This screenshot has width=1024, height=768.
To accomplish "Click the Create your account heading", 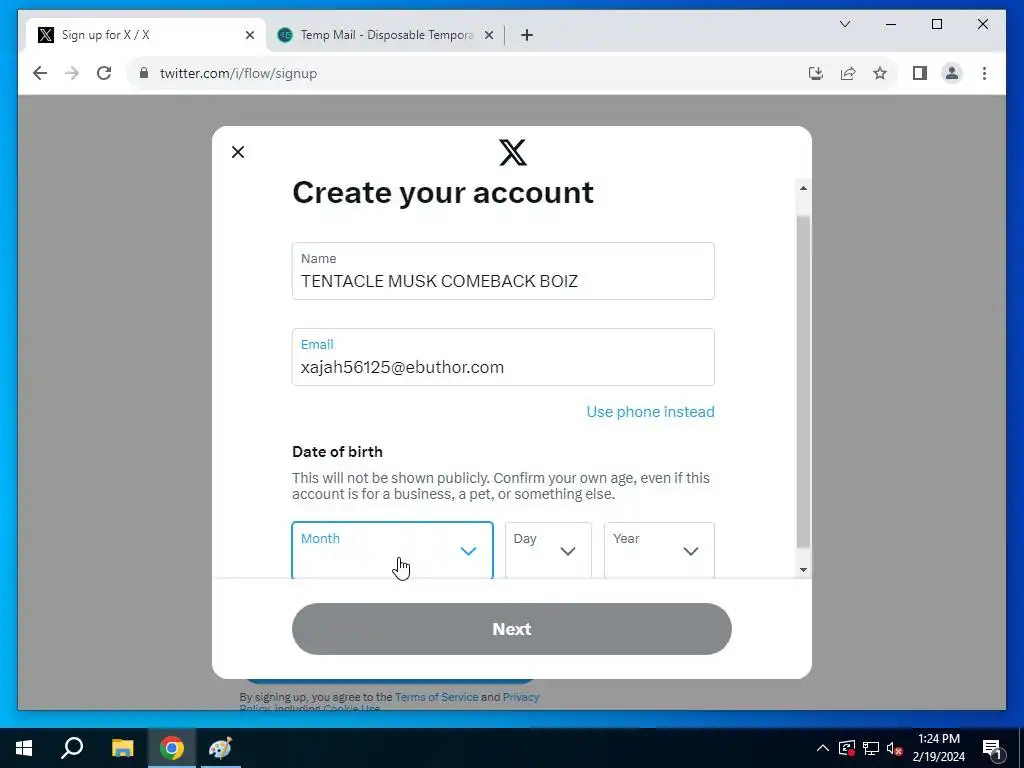I will click(x=443, y=193).
